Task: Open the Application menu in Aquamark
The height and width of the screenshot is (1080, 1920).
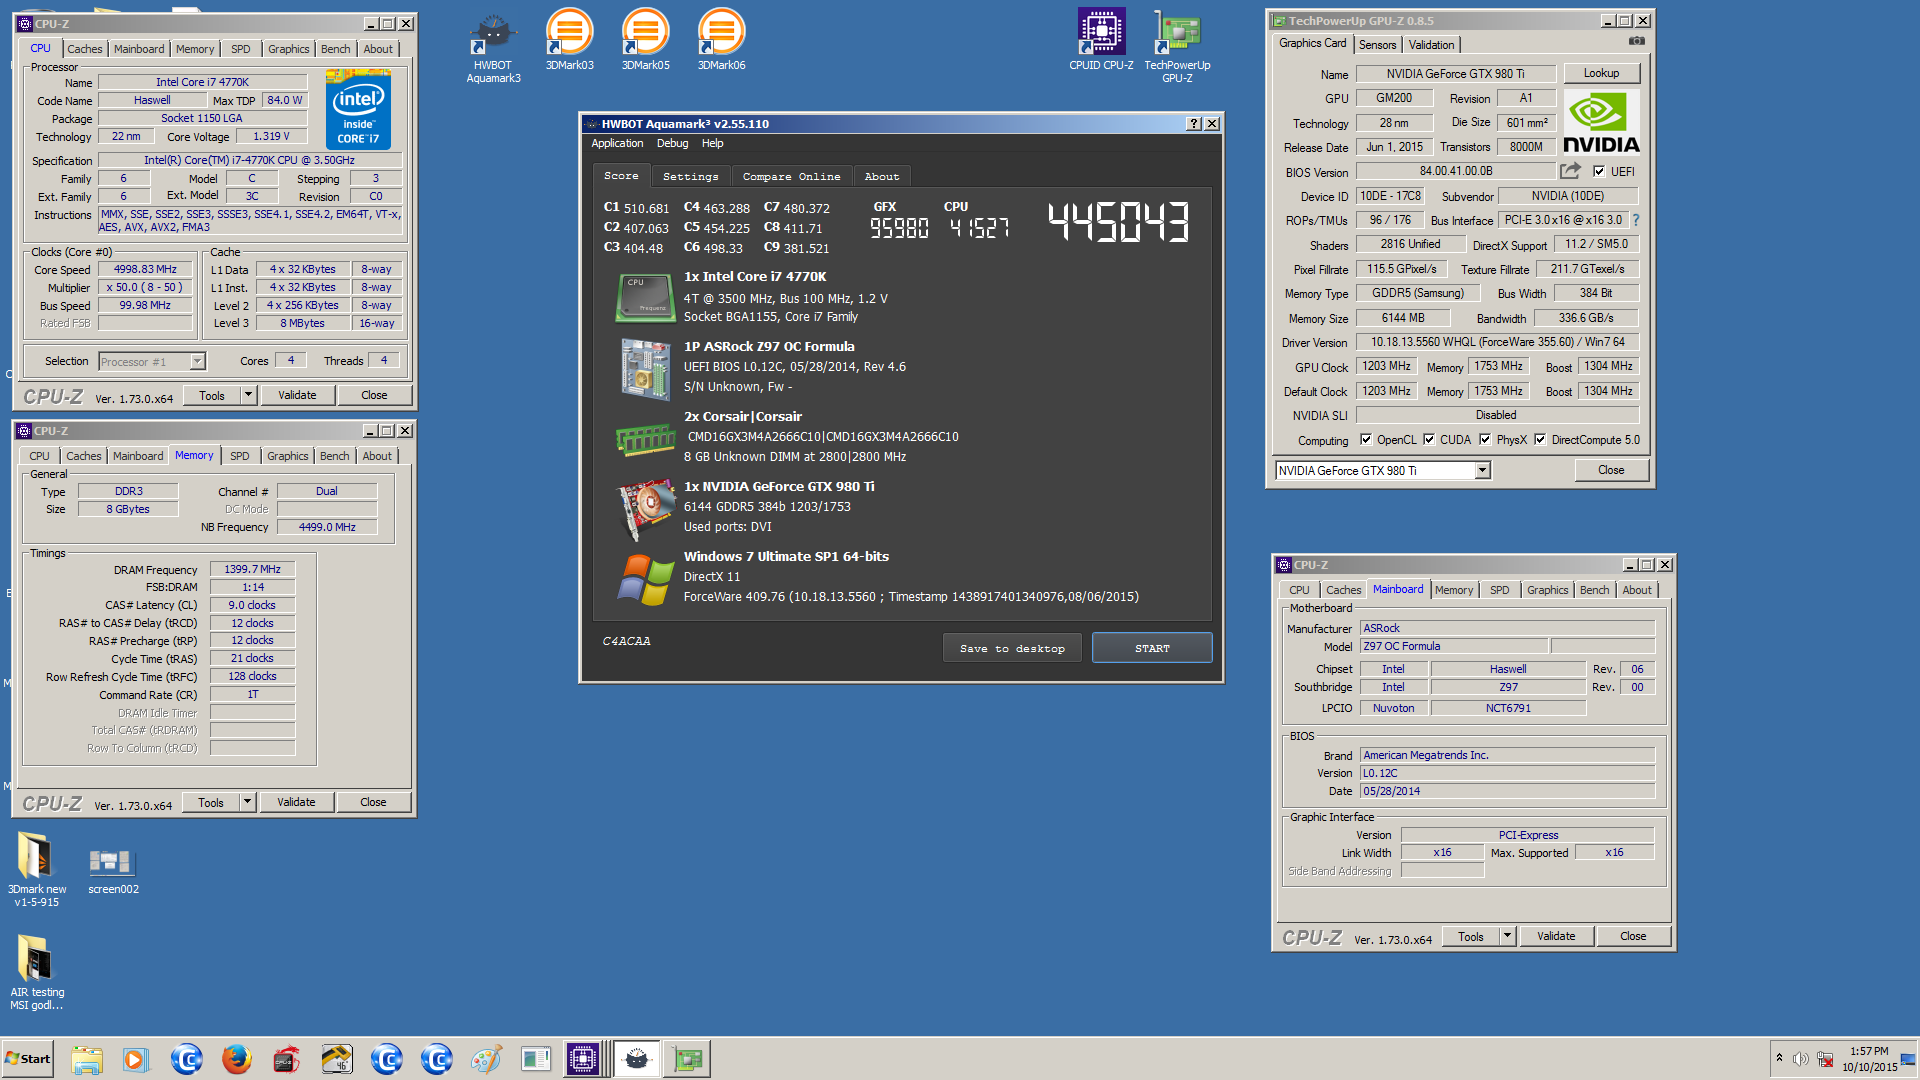Action: [617, 143]
